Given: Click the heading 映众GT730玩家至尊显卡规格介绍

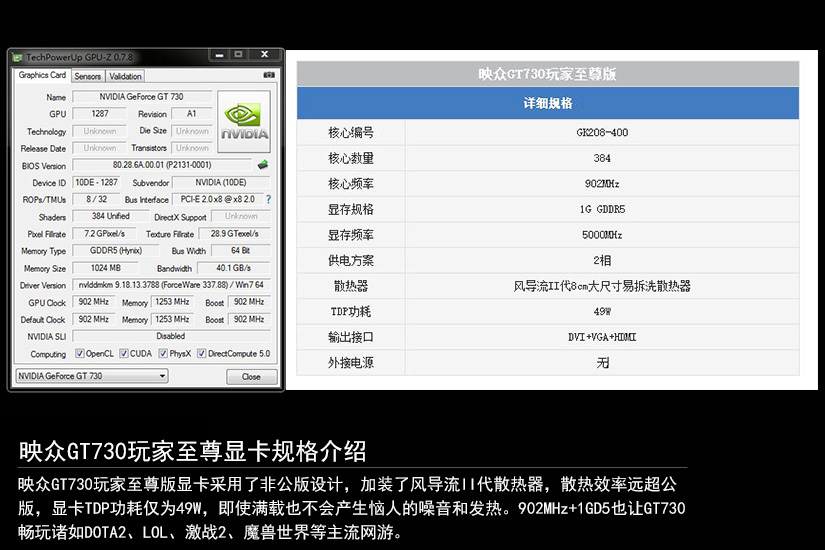Looking at the screenshot, I should coord(193,451).
